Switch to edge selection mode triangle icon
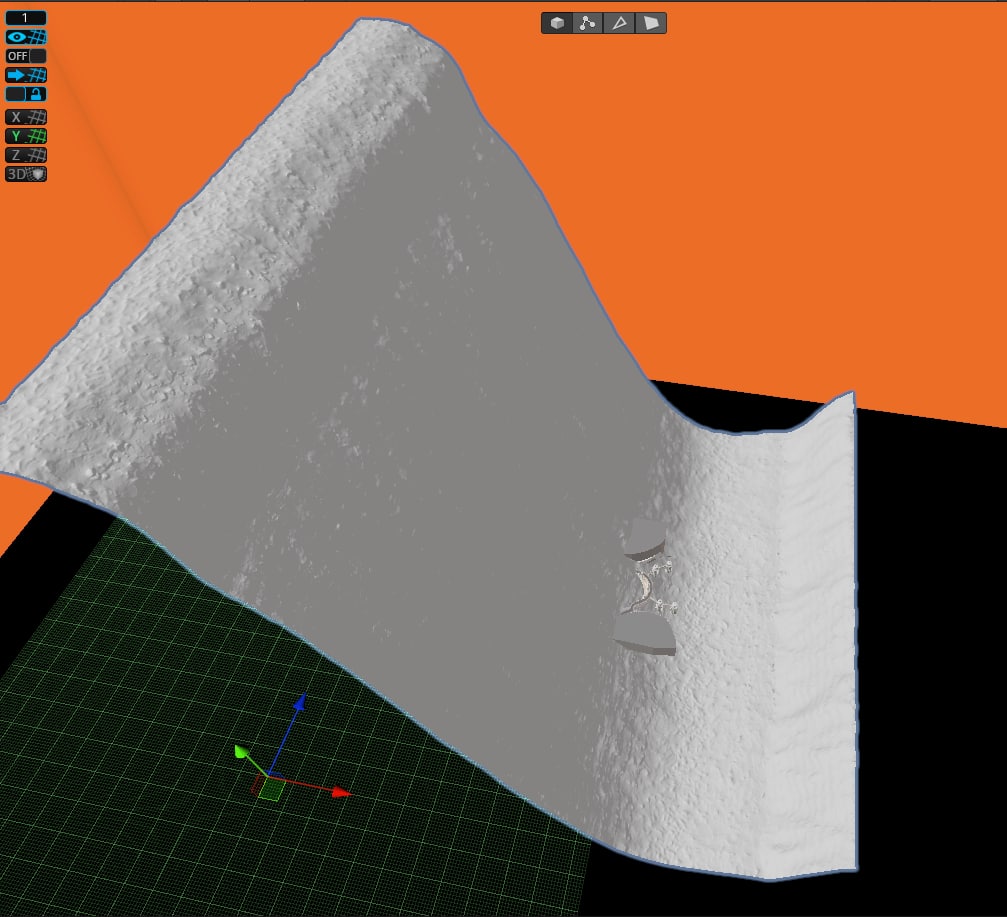Screen dimensions: 1007x917 618,23
